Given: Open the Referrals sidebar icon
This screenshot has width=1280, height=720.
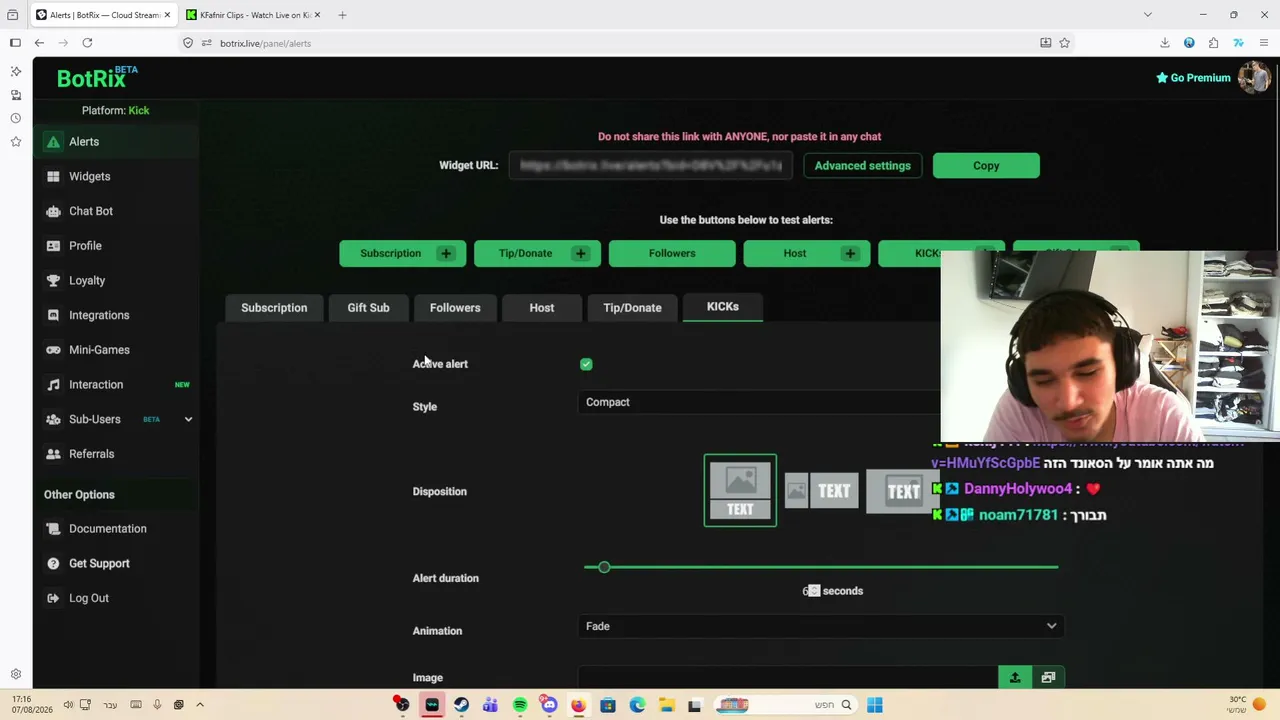Looking at the screenshot, I should [53, 454].
